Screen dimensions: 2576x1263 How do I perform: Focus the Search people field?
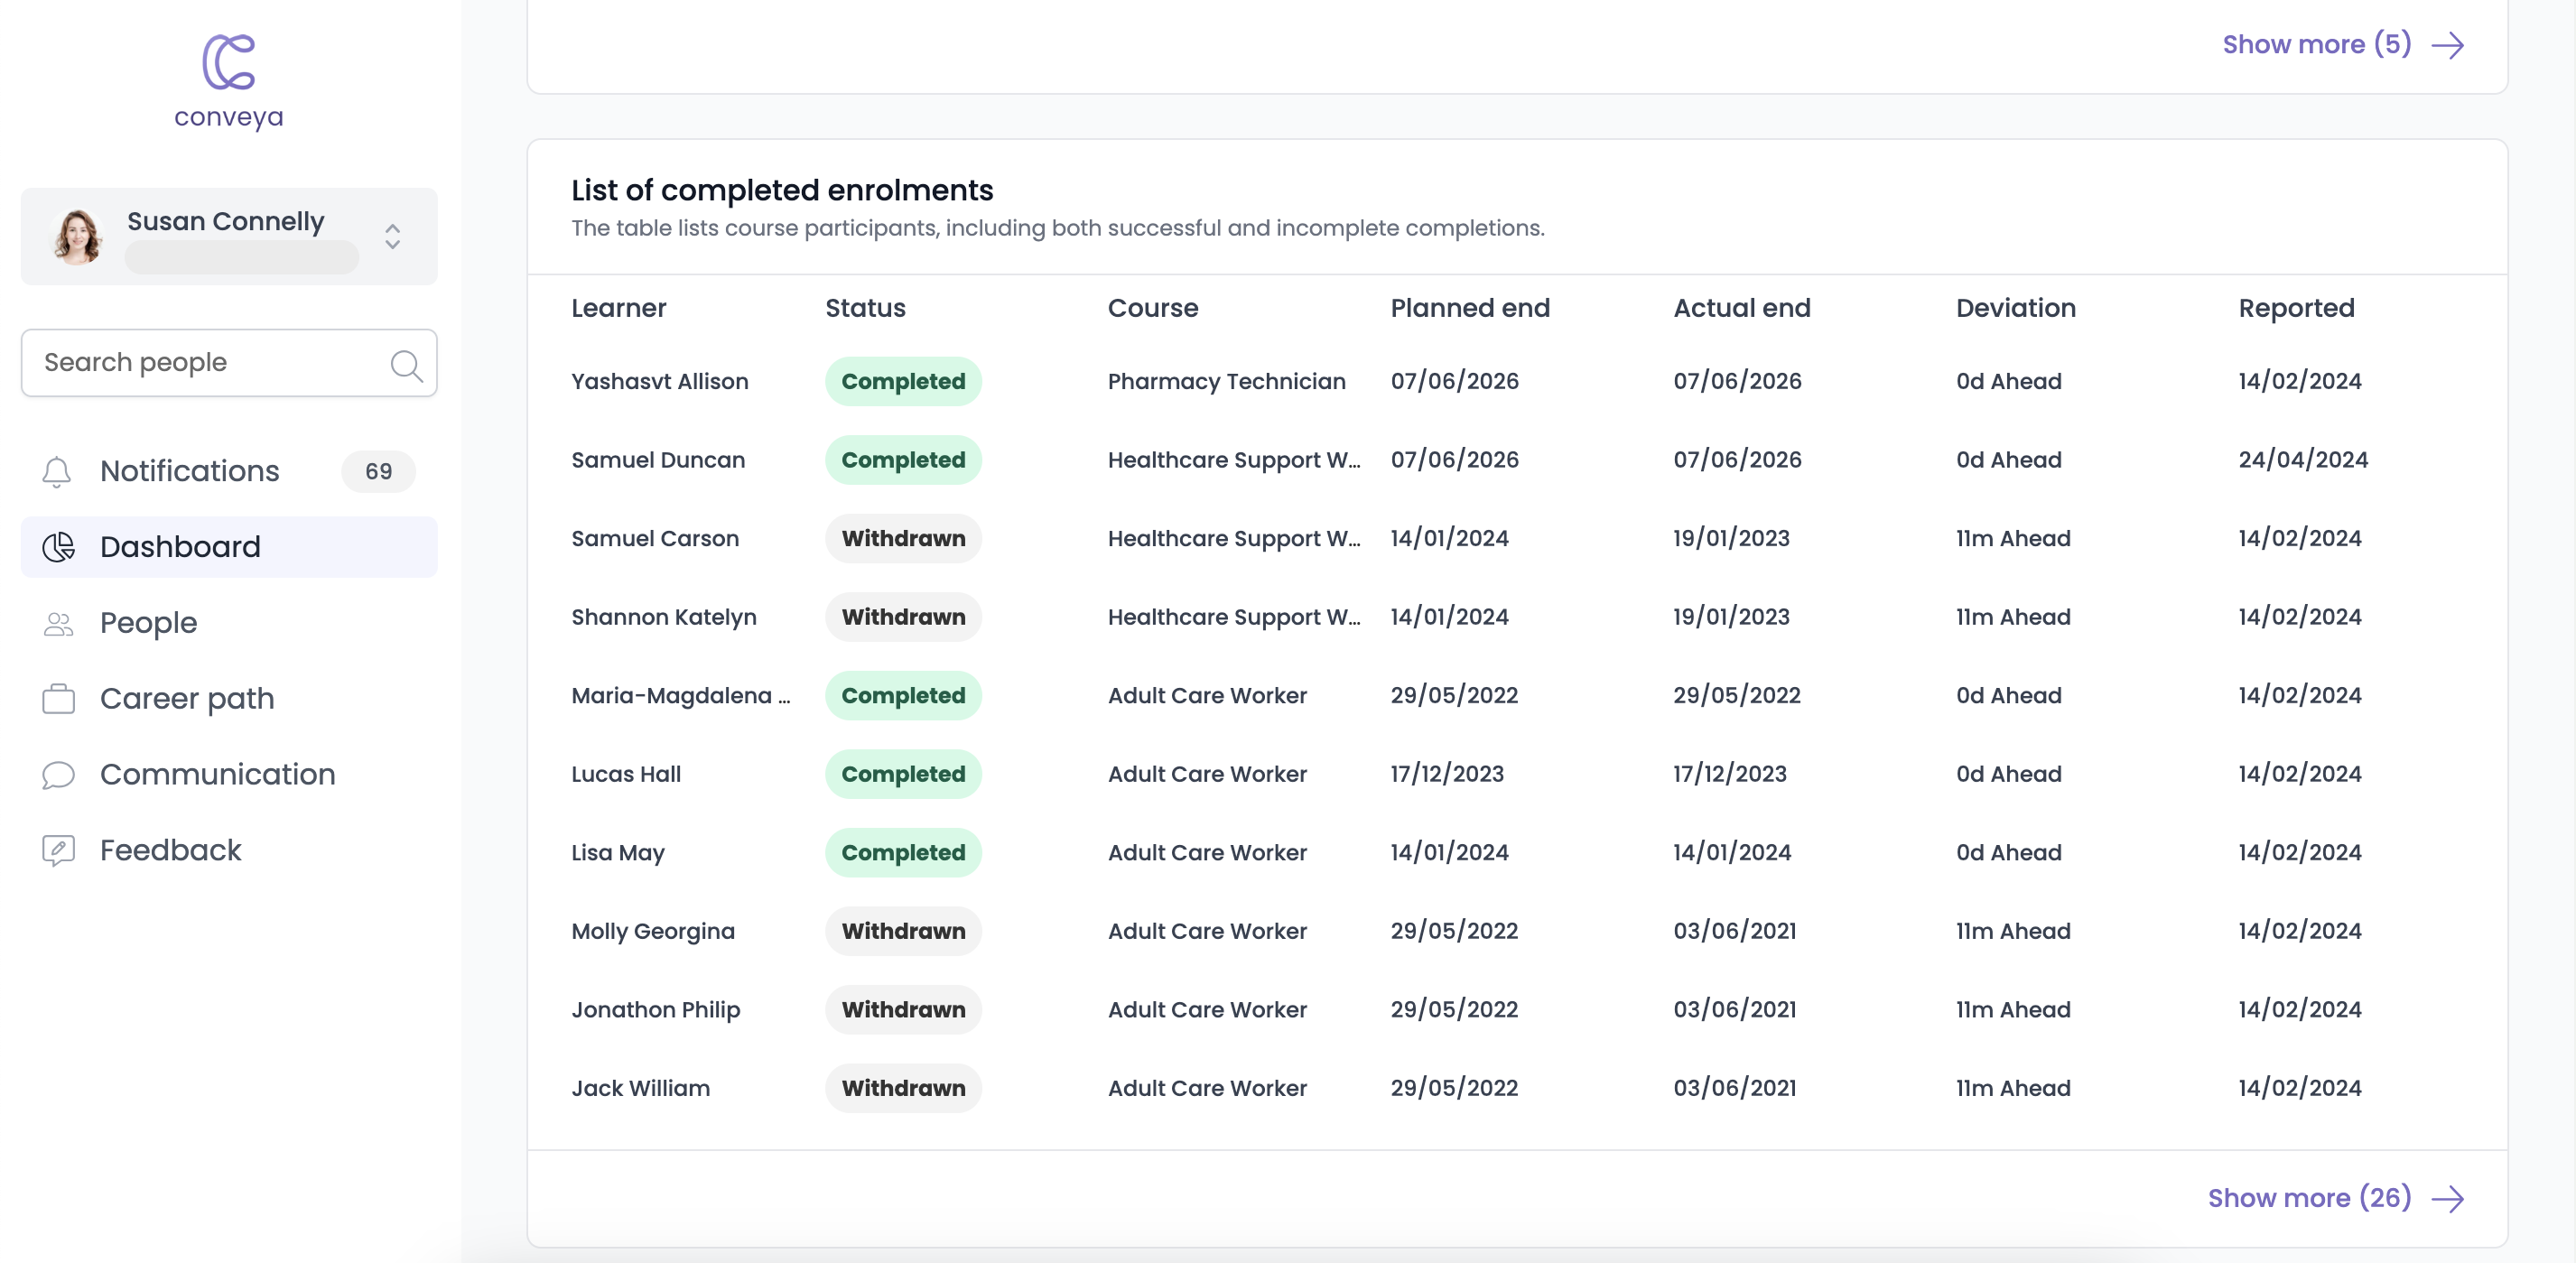(x=229, y=363)
